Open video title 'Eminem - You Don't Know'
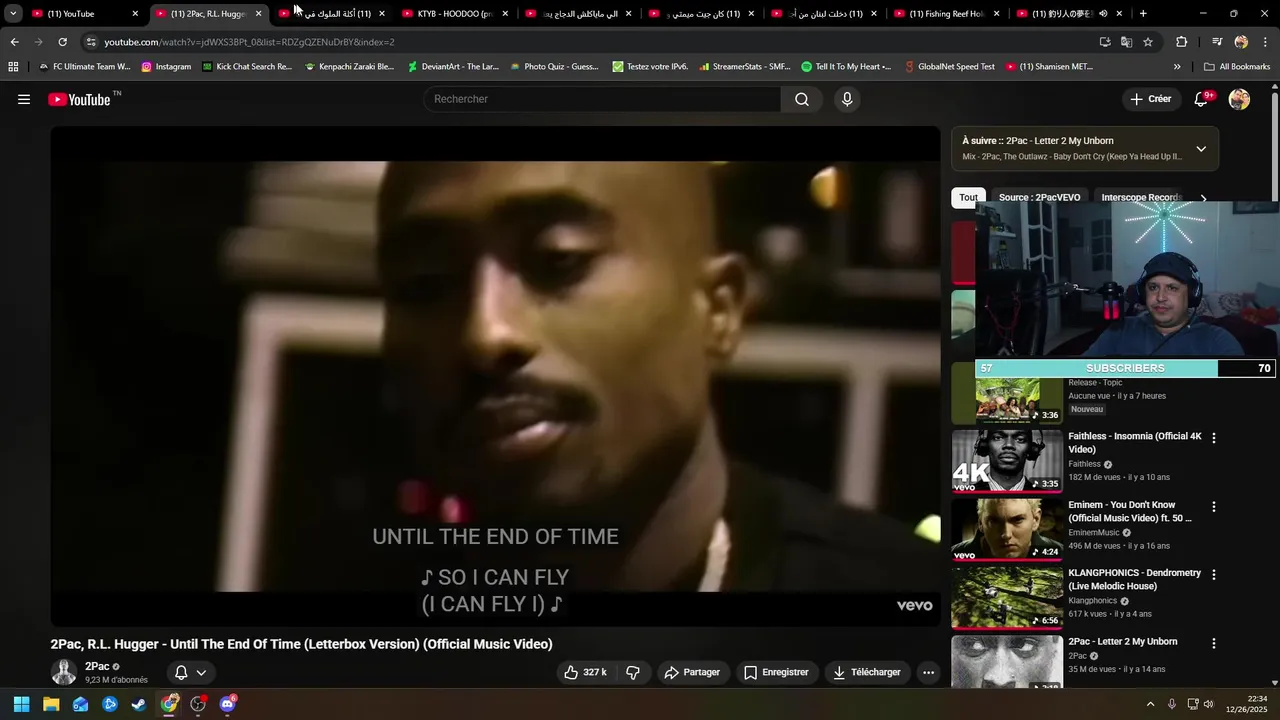Viewport: 1280px width, 720px height. coord(1130,511)
